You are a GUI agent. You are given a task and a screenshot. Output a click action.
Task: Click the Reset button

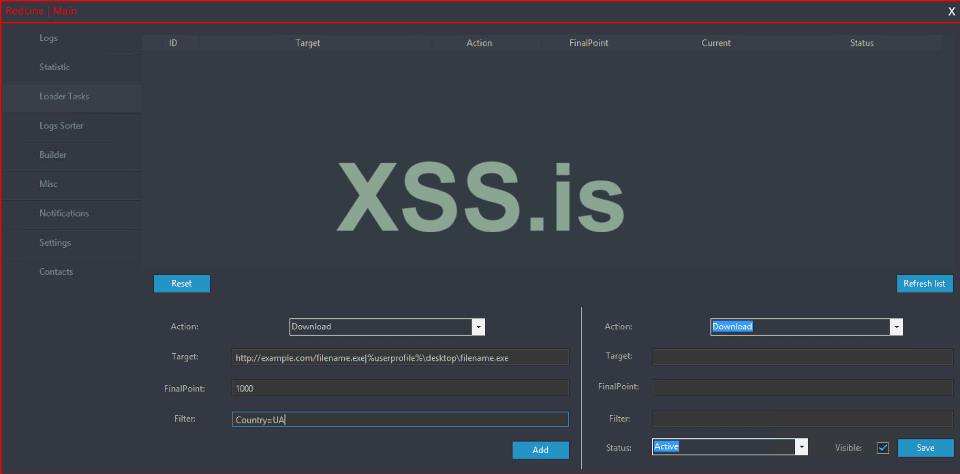click(x=182, y=284)
